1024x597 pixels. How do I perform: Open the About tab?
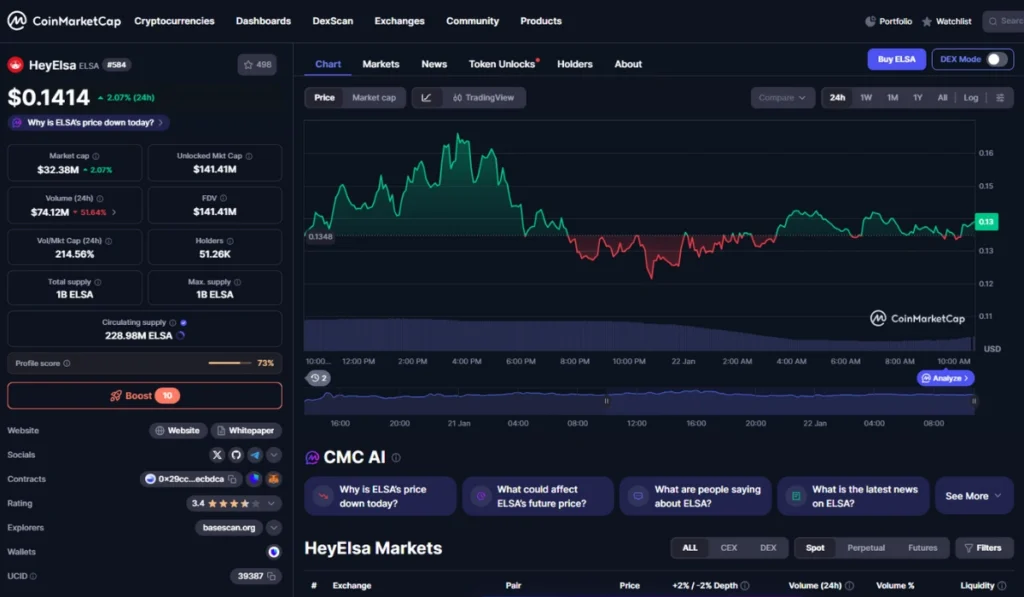click(628, 64)
